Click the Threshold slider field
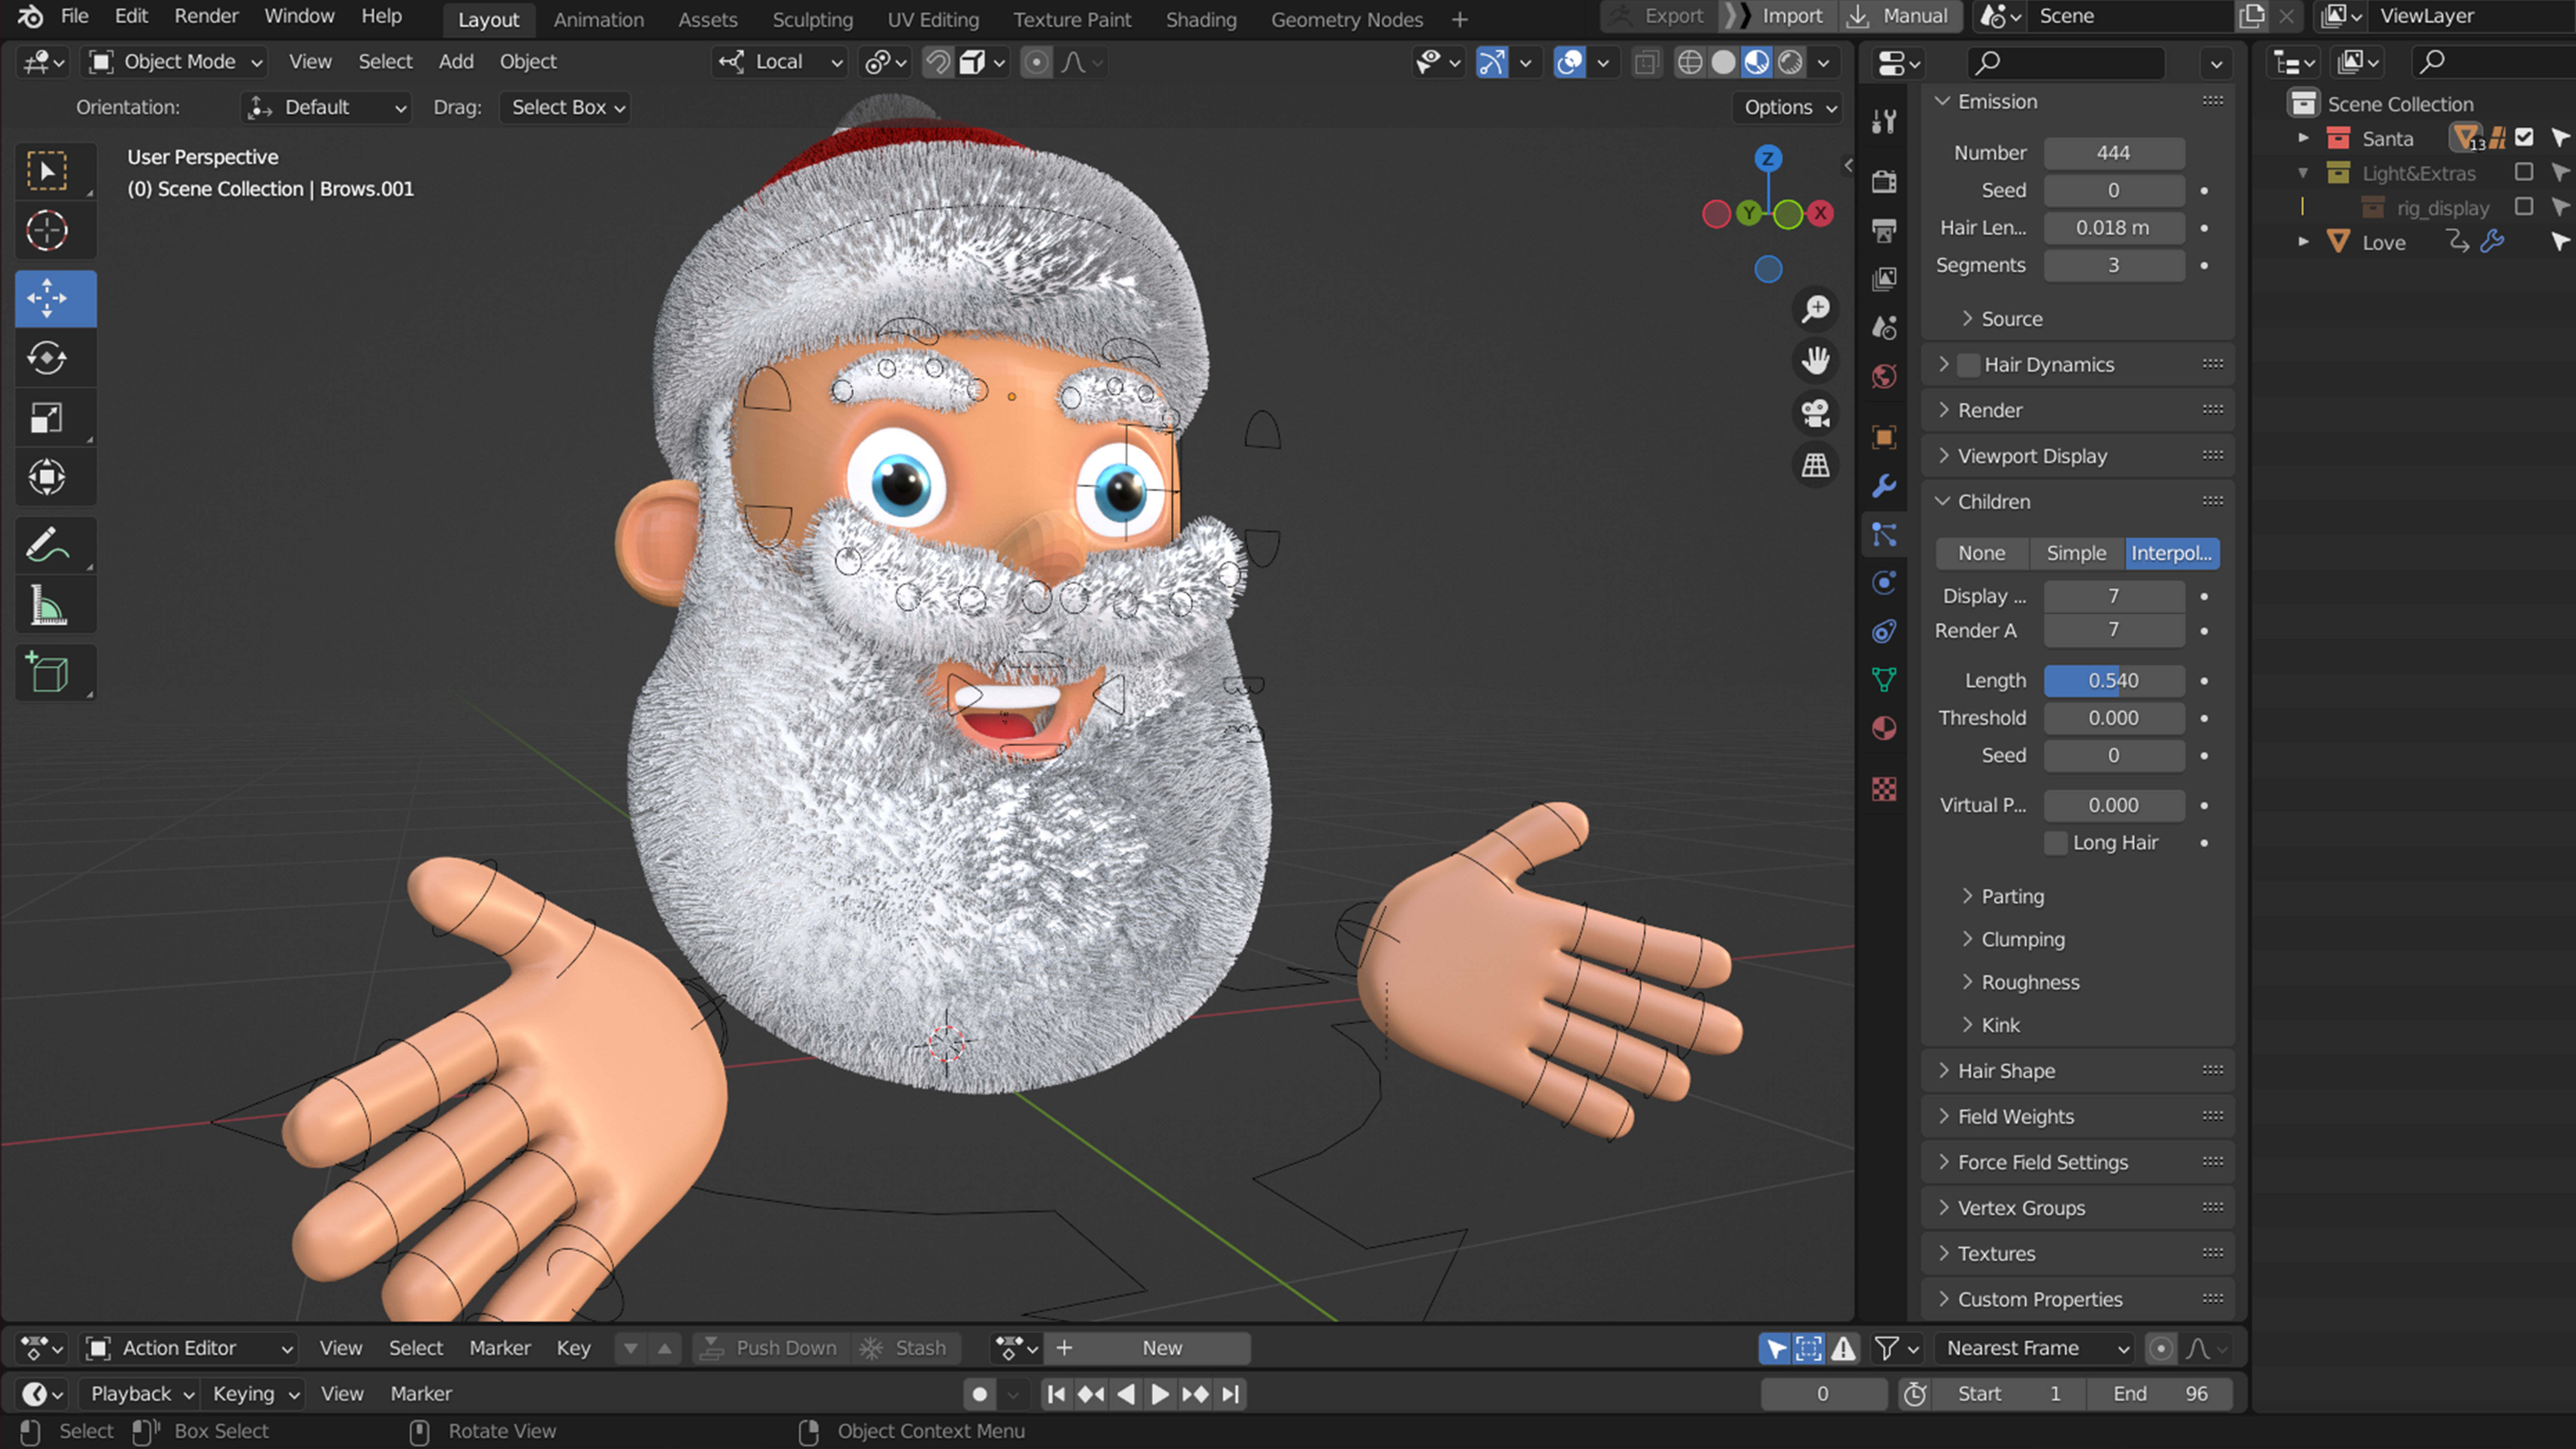2576x1449 pixels. point(2114,718)
